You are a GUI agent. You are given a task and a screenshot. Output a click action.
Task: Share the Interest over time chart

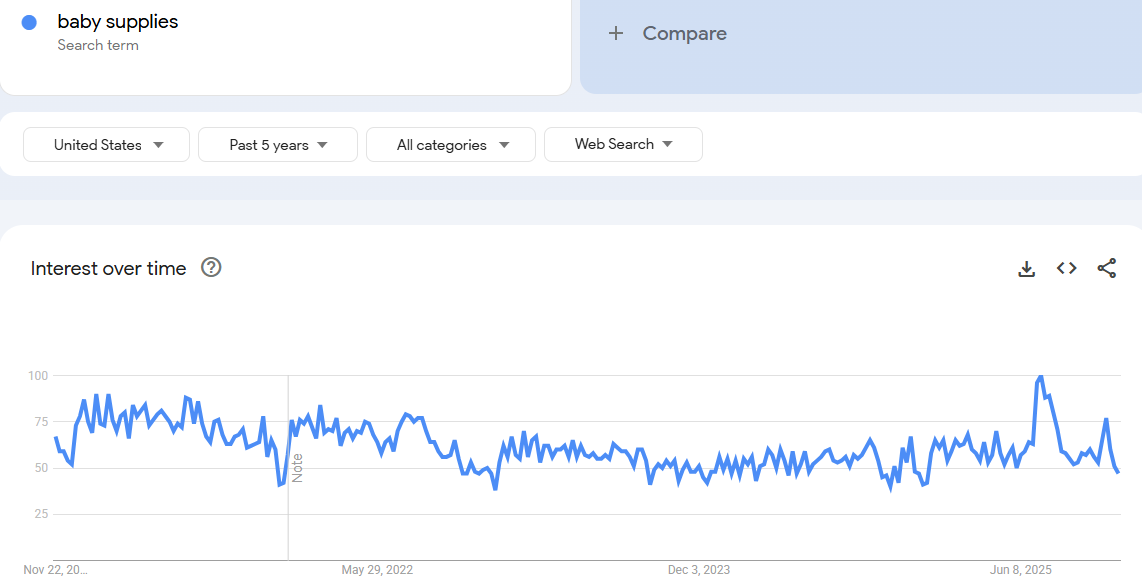click(x=1106, y=268)
